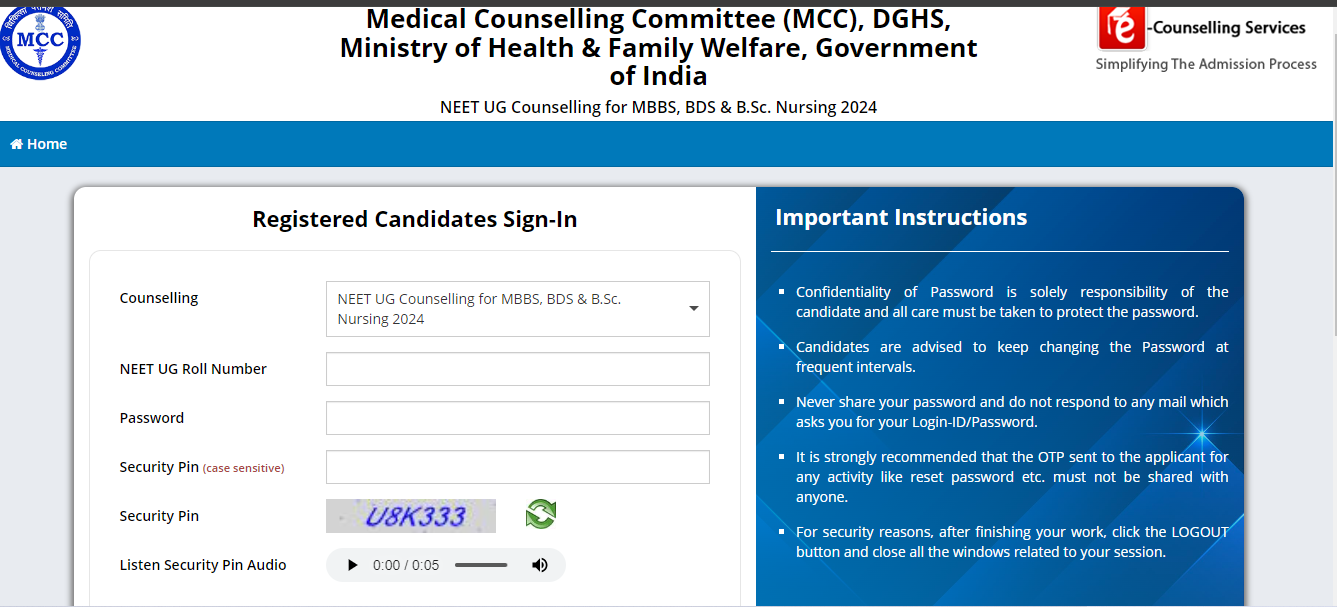The width and height of the screenshot is (1337, 607).
Task: Click the home icon in navigation bar
Action: pos(17,143)
